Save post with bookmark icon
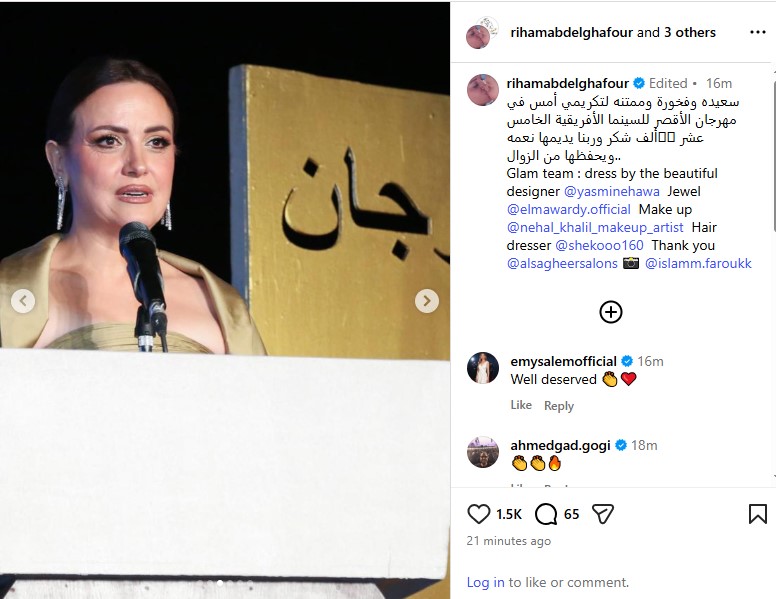 [758, 514]
